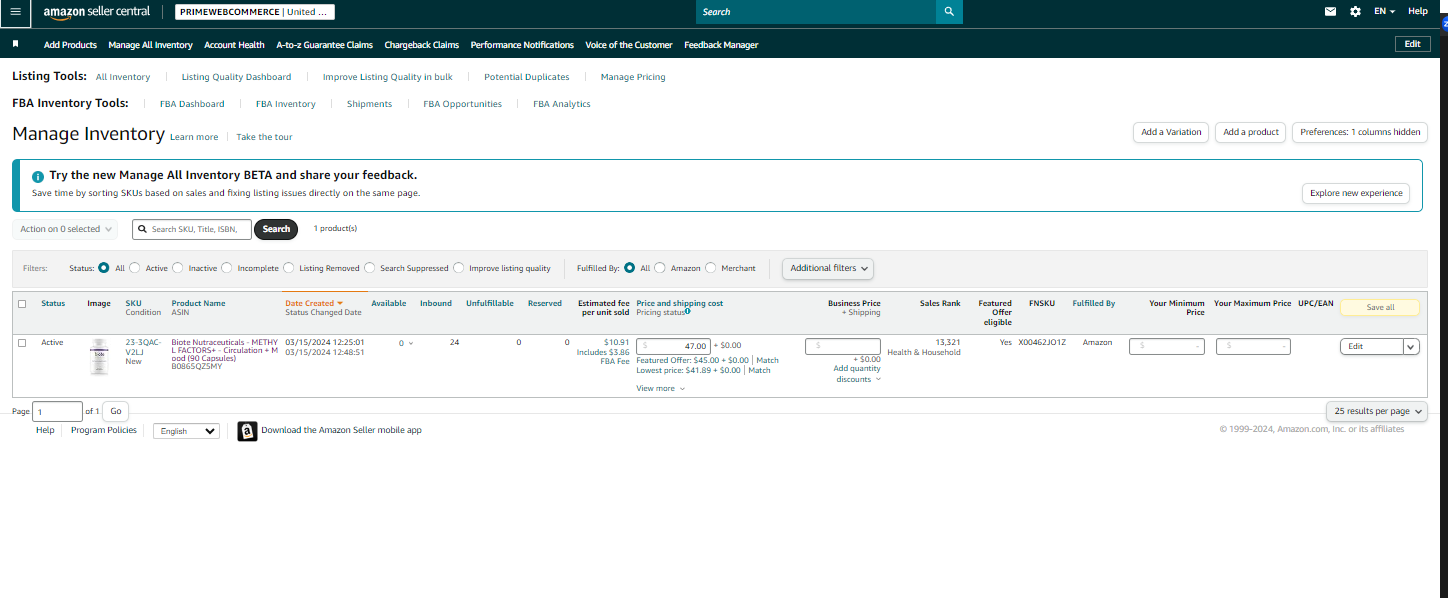Image resolution: width=1448 pixels, height=598 pixels.
Task: Select the All status radio button
Action: click(x=104, y=268)
